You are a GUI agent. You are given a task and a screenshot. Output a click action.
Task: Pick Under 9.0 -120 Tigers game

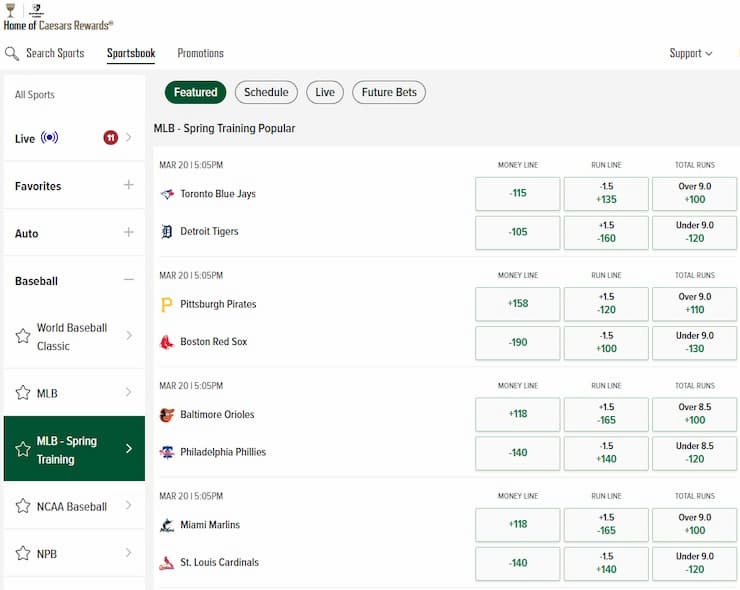click(694, 232)
